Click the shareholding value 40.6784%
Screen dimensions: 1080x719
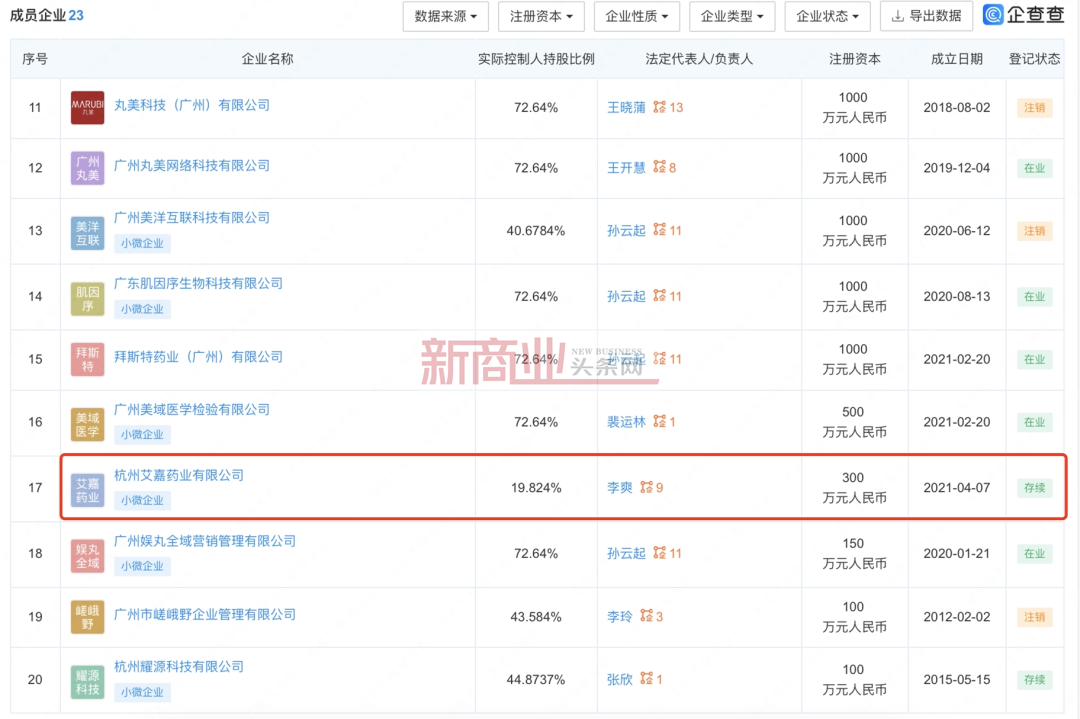[x=536, y=231]
